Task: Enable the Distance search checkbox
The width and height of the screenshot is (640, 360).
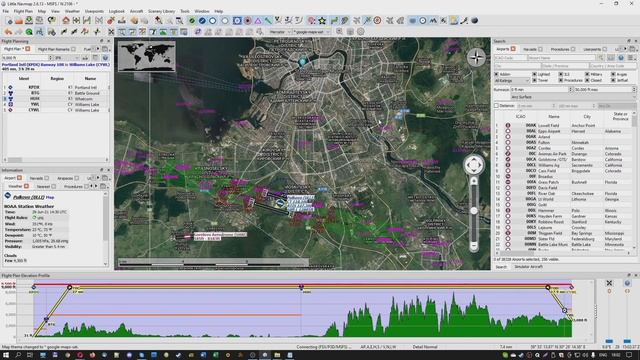Action: 496,106
